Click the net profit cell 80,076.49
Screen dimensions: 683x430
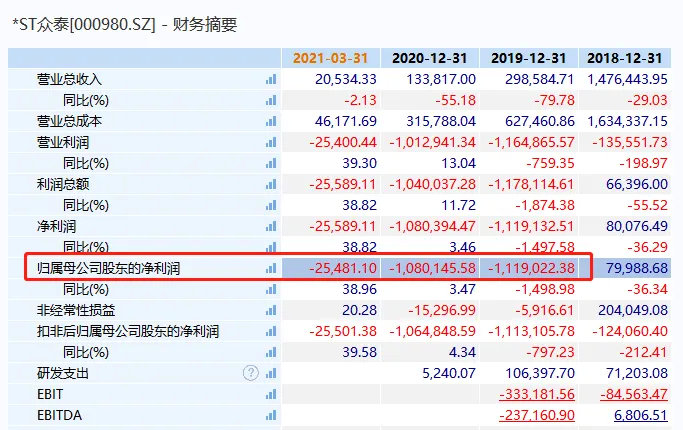[637, 226]
